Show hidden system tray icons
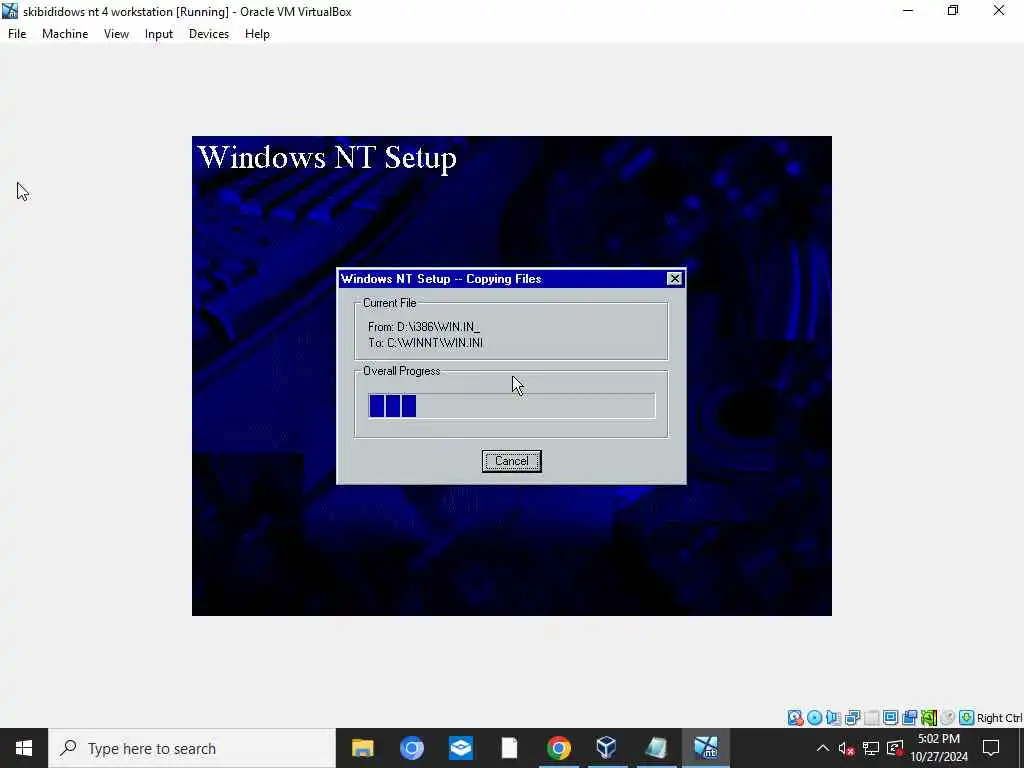 coord(823,748)
